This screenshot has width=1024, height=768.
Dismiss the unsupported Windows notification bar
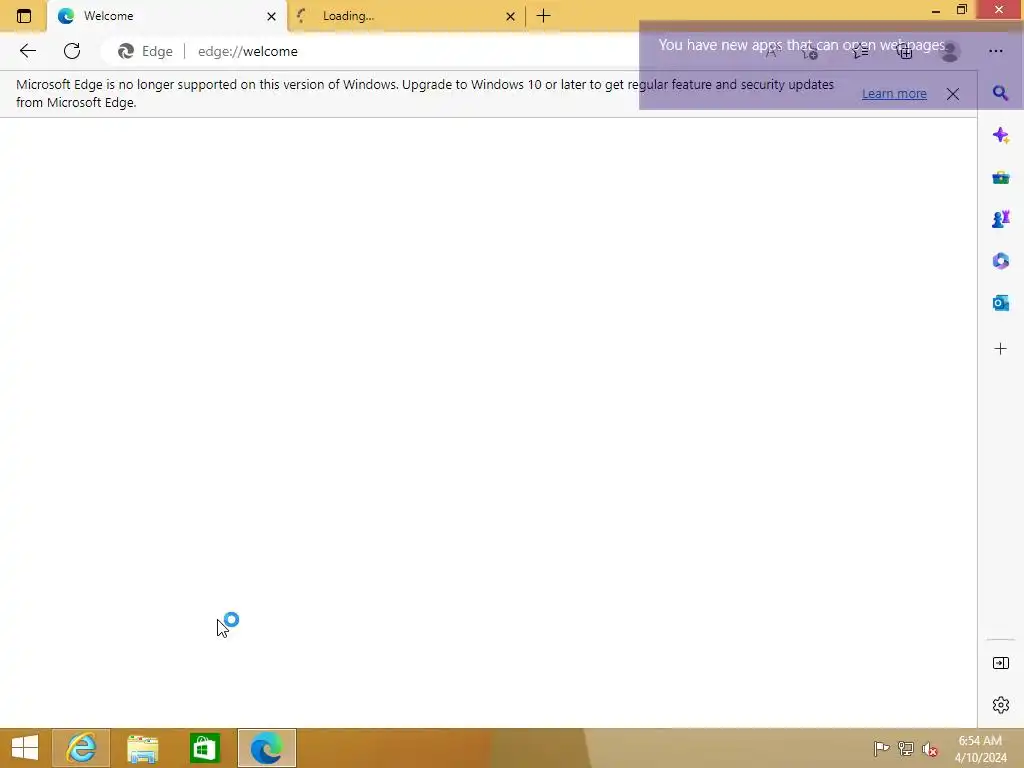(953, 93)
